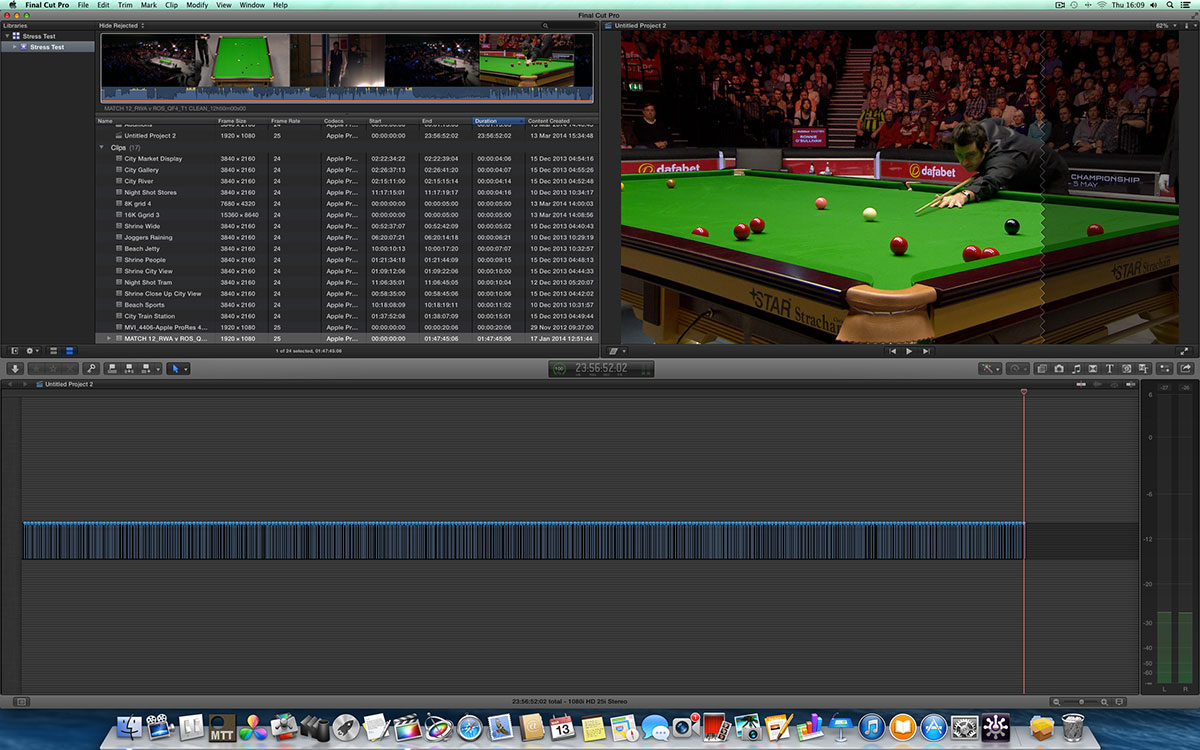Click the Share project button
1200x750 pixels.
(1185, 369)
